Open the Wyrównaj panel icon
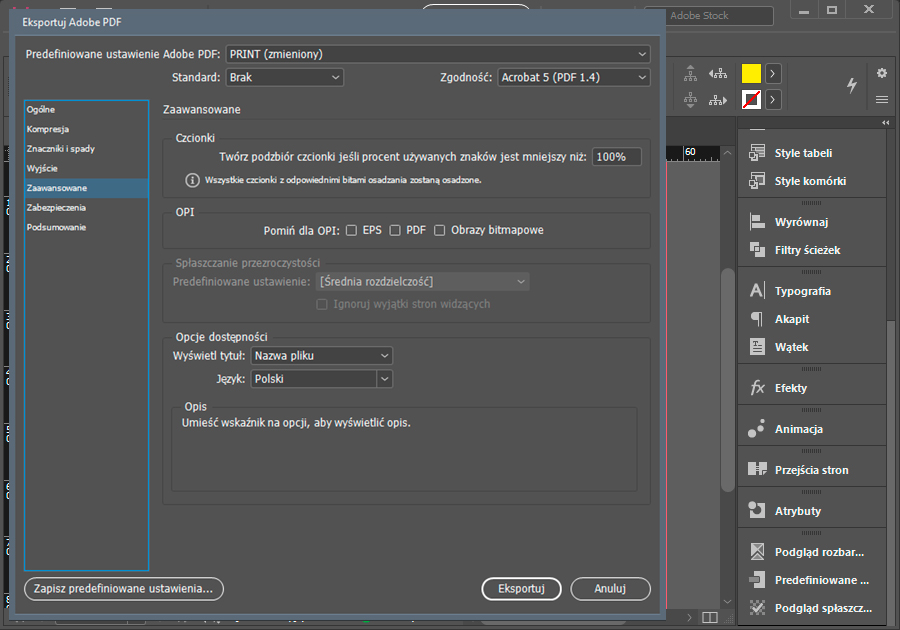This screenshot has width=900, height=630. [x=757, y=221]
